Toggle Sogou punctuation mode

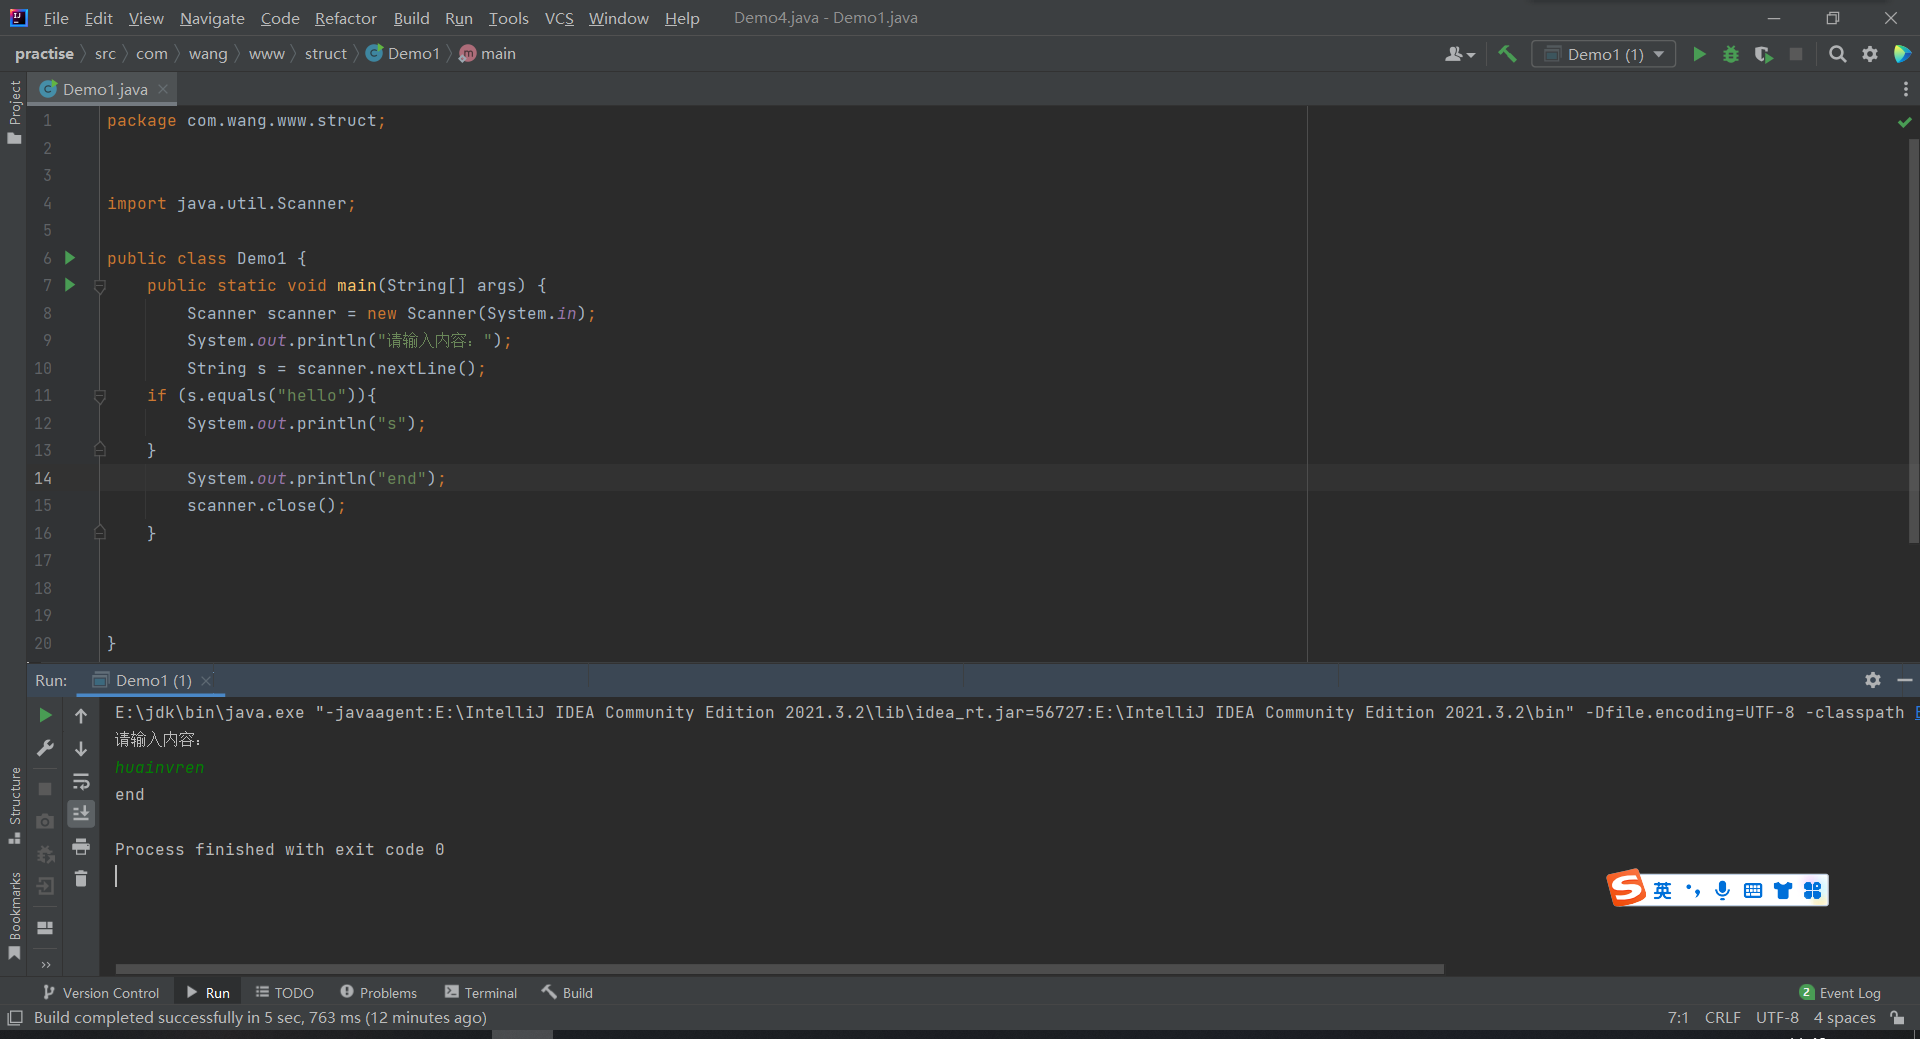click(1692, 890)
